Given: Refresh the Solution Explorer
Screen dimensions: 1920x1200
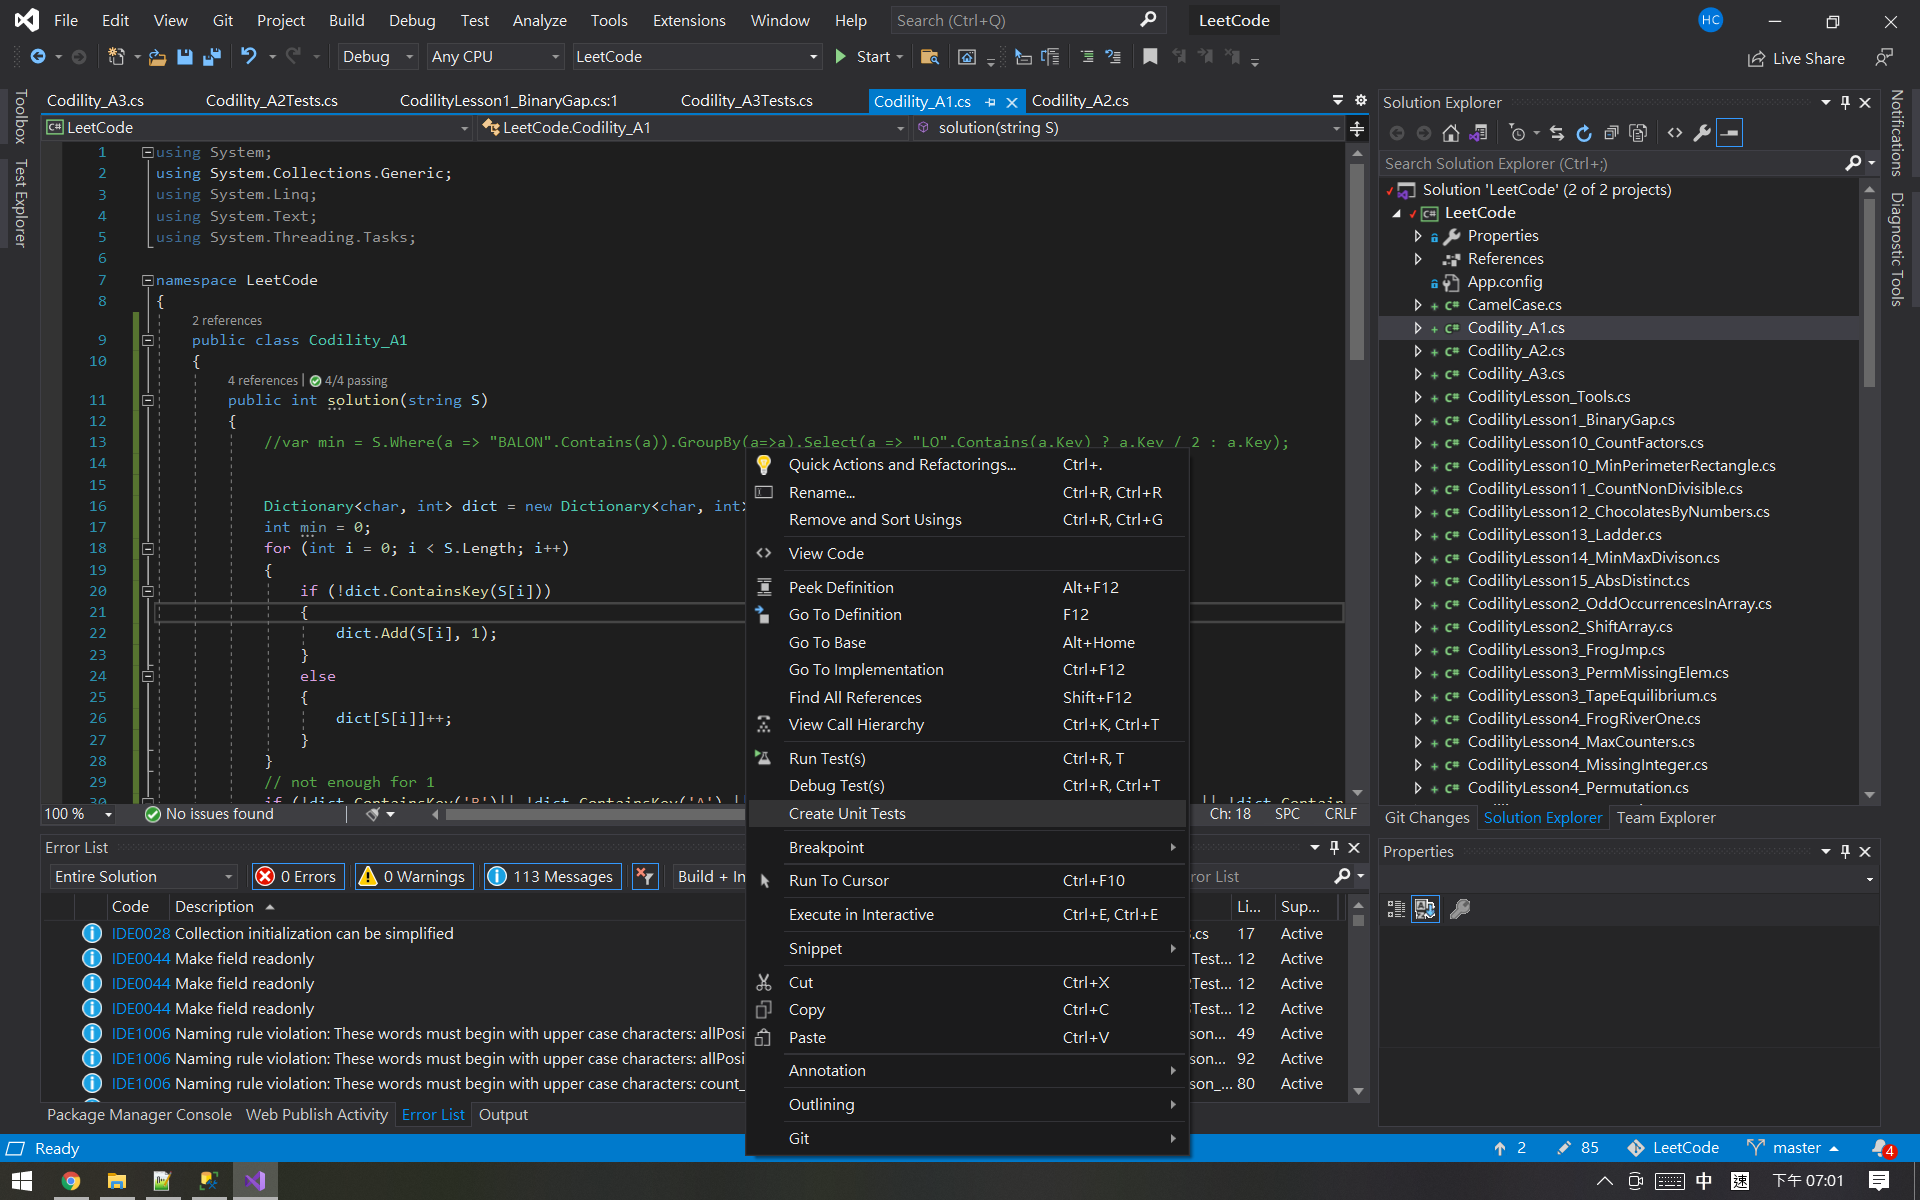Looking at the screenshot, I should [1584, 132].
